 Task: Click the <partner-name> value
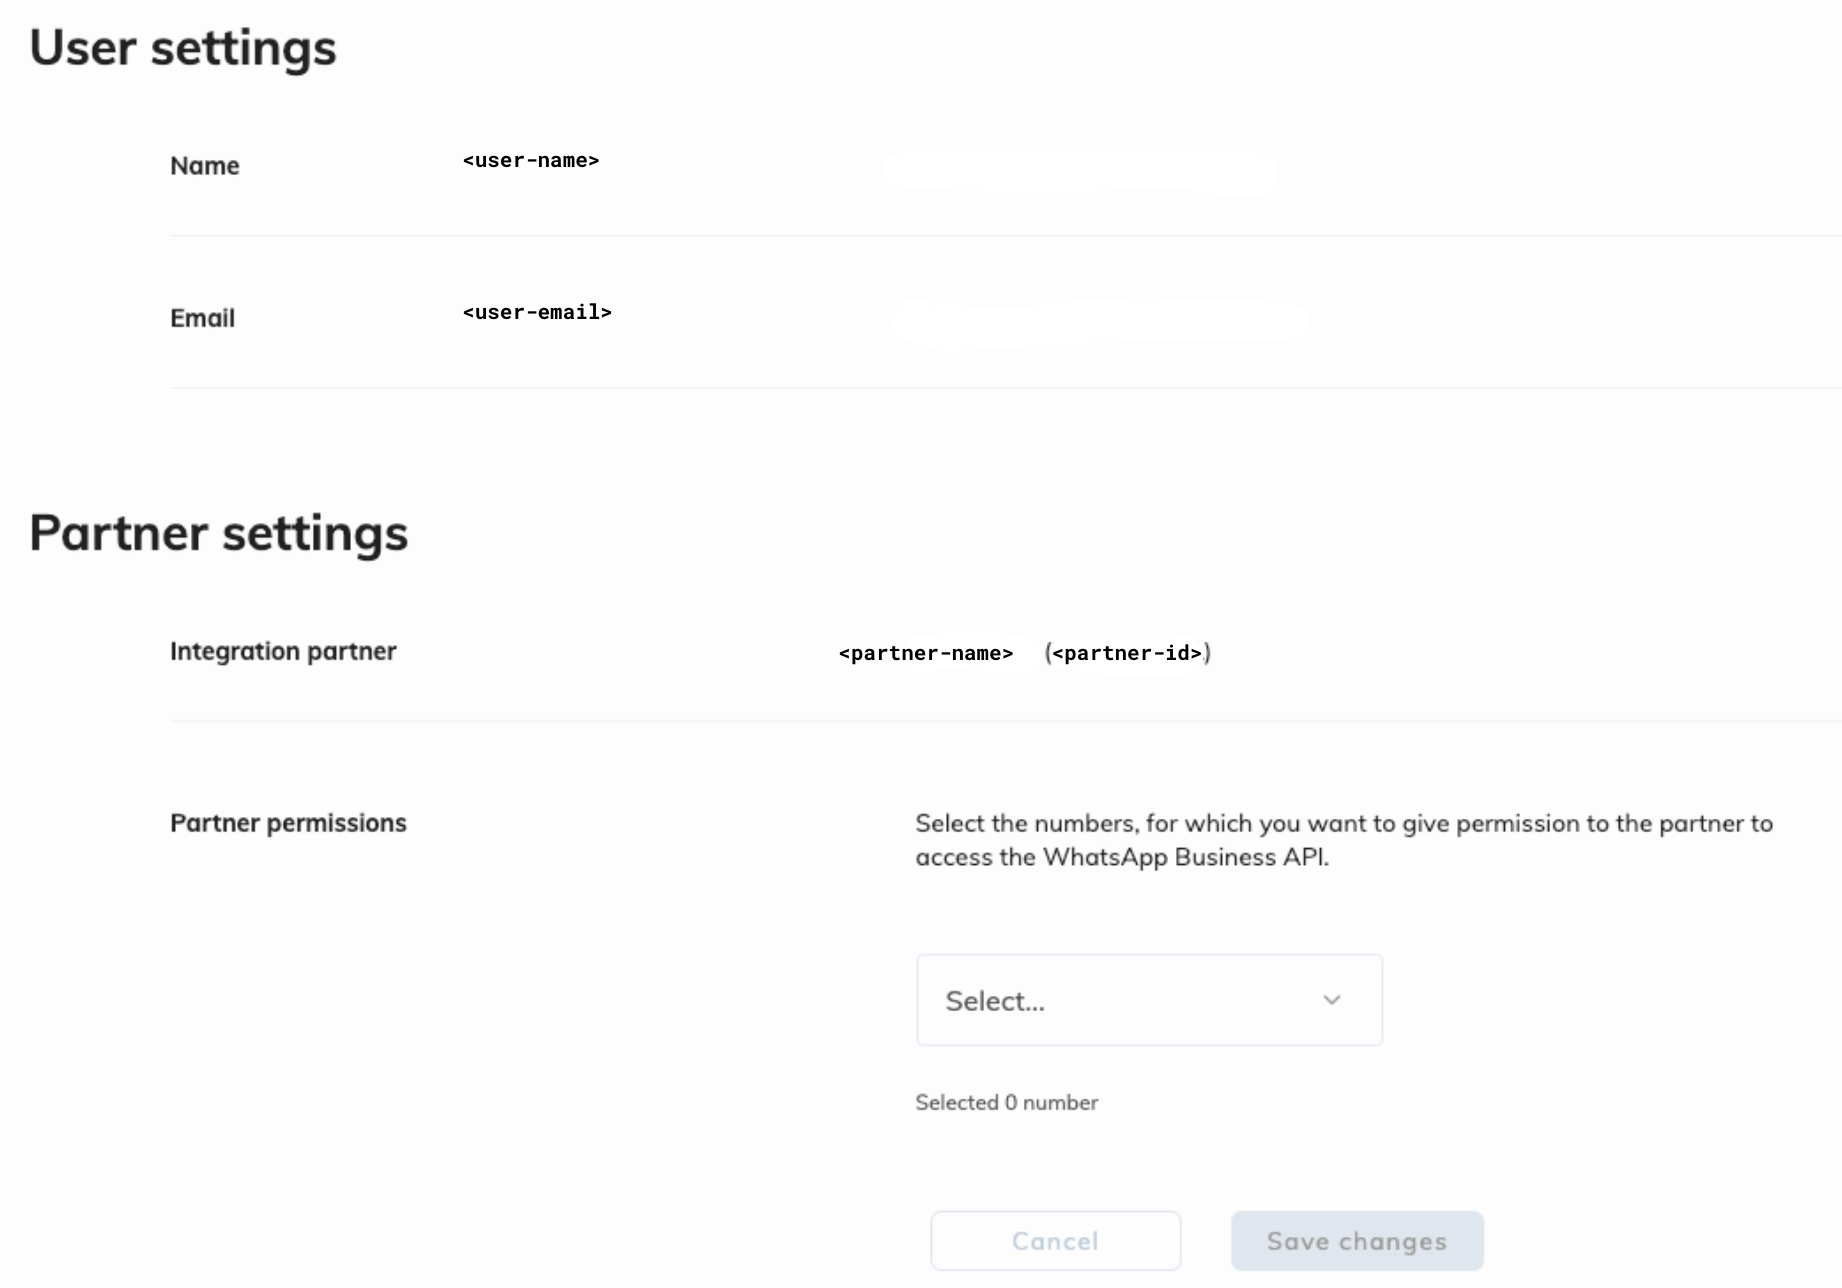click(925, 654)
